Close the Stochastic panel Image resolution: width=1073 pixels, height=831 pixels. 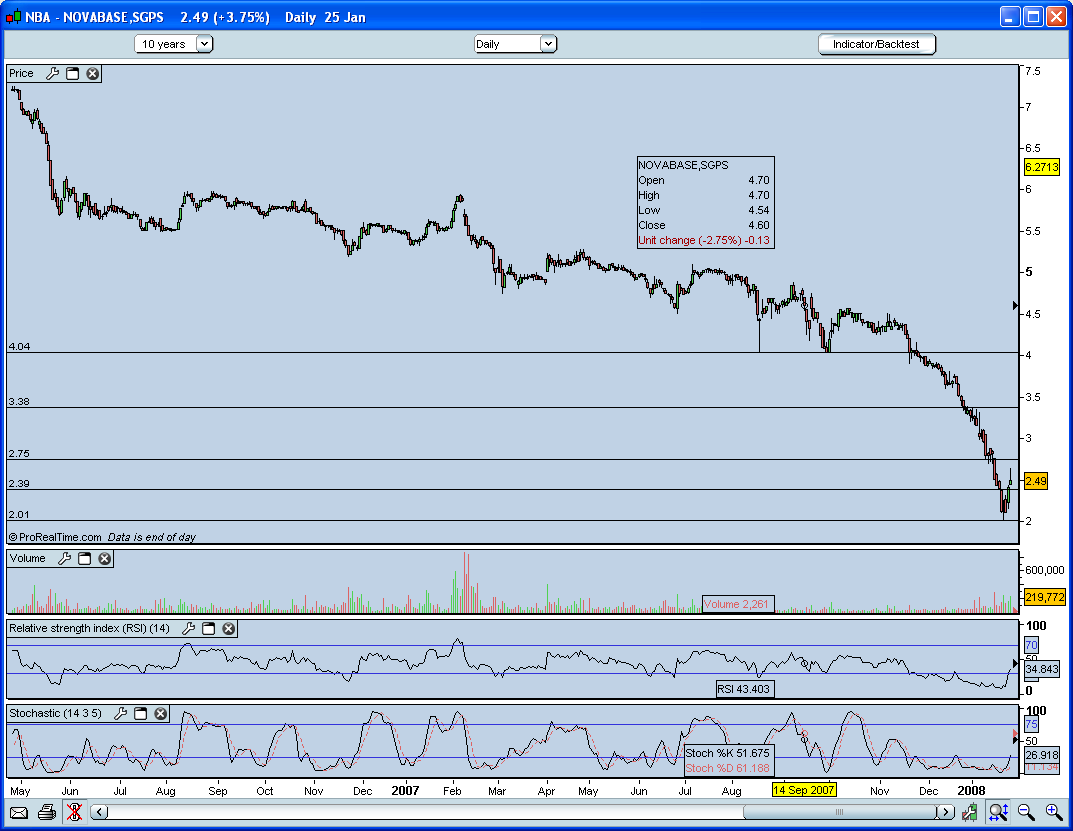point(160,713)
